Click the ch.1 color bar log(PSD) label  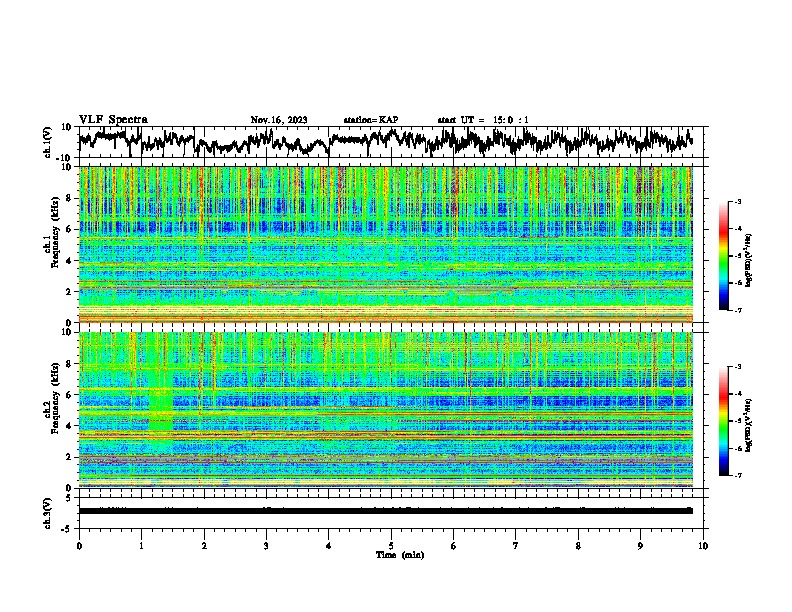click(749, 260)
